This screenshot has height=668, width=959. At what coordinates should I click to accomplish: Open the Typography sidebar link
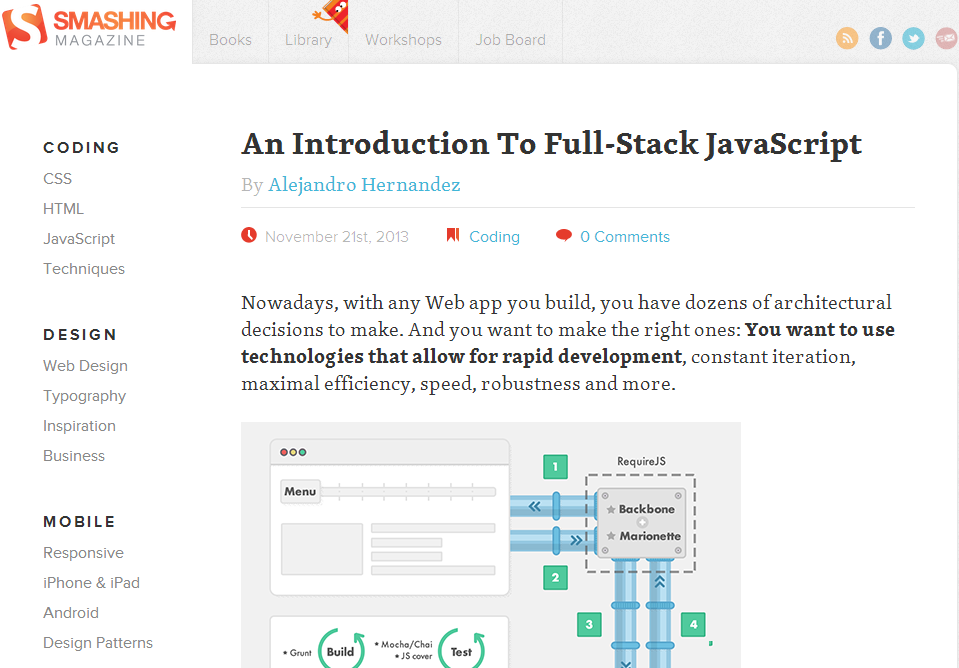click(x=84, y=396)
